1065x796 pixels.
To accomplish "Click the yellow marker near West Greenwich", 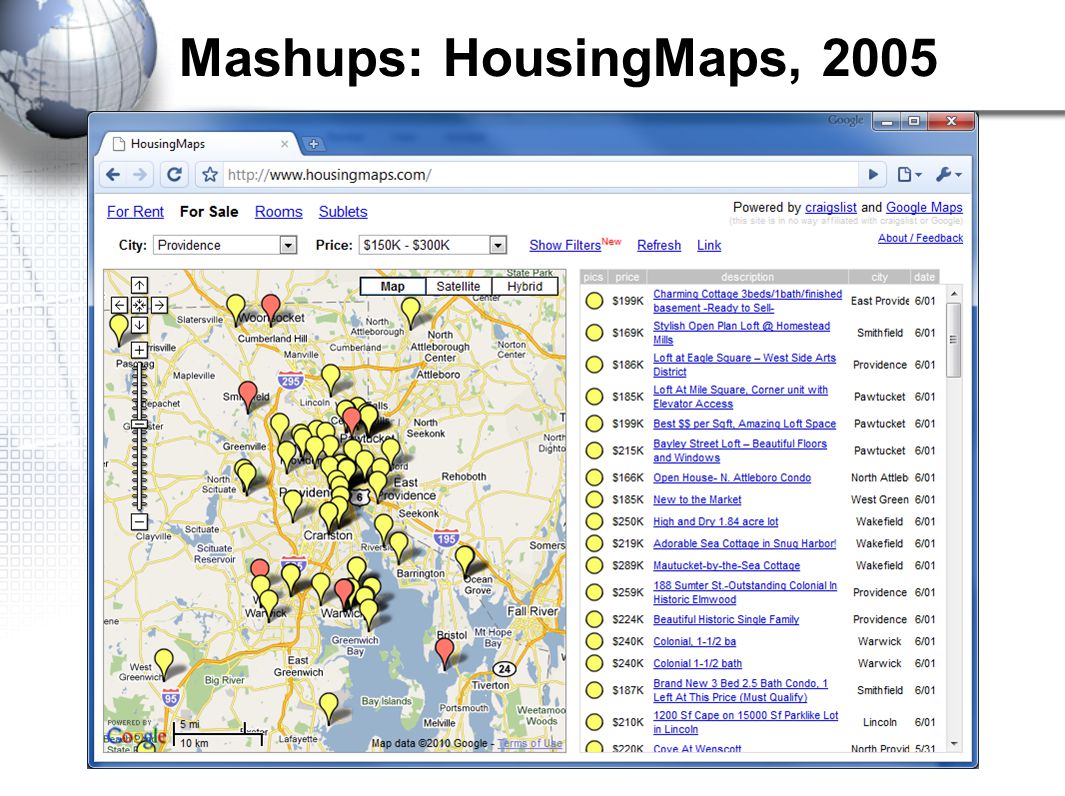I will [x=164, y=664].
